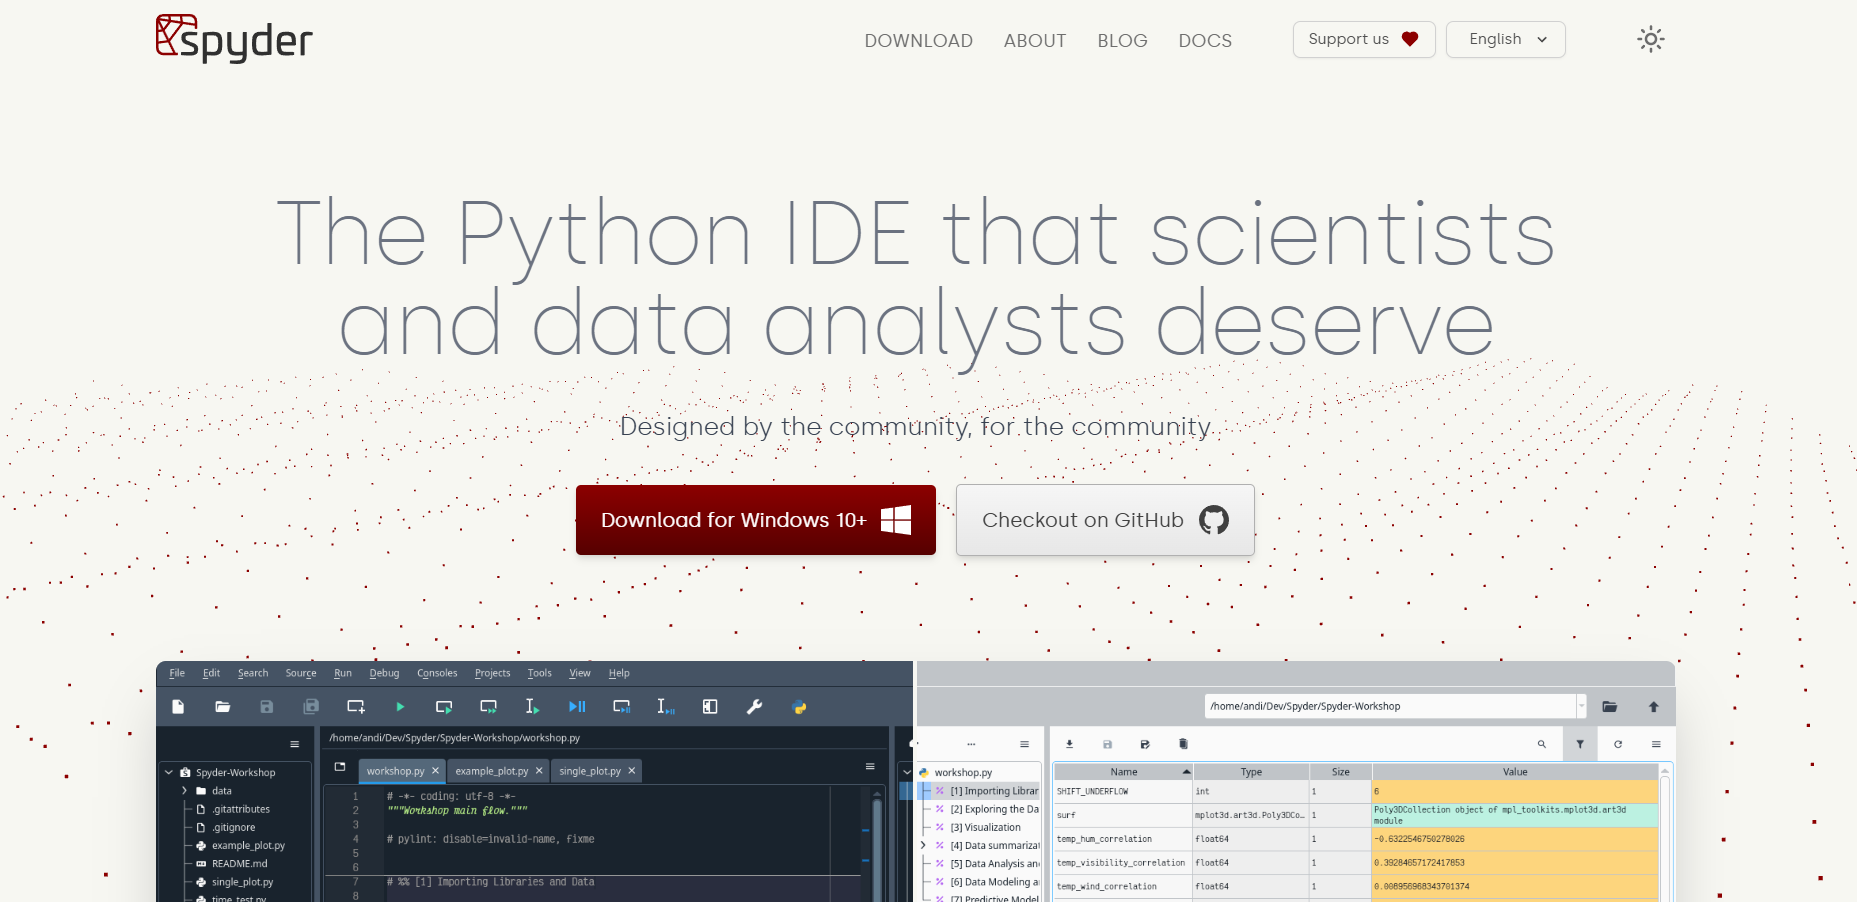Click the go to parent directory arrow
The height and width of the screenshot is (902, 1857).
[1653, 706]
